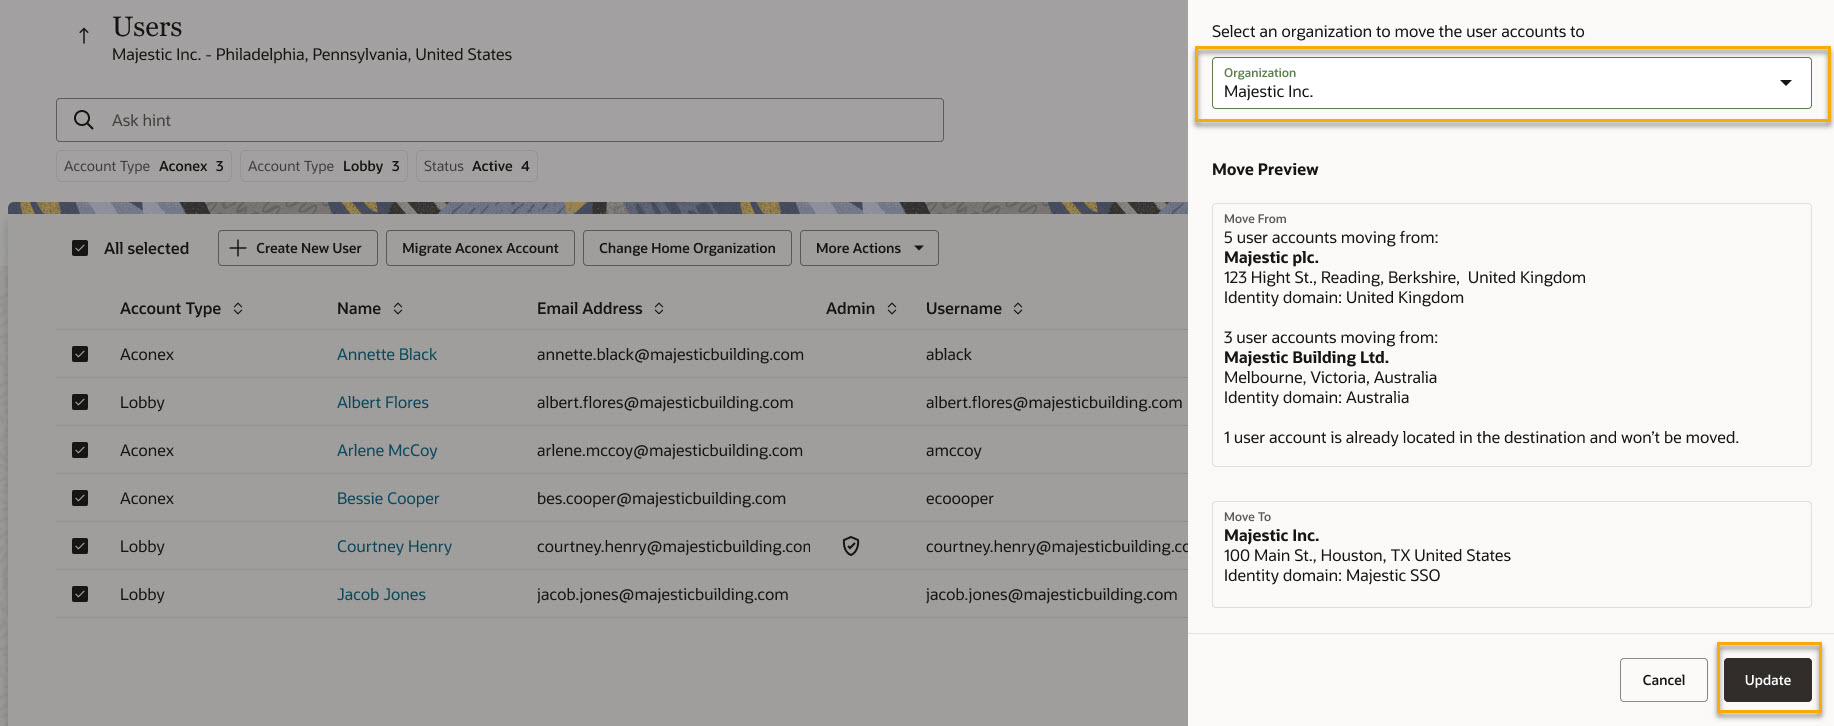Click the back up arrow beside Users

coord(84,36)
